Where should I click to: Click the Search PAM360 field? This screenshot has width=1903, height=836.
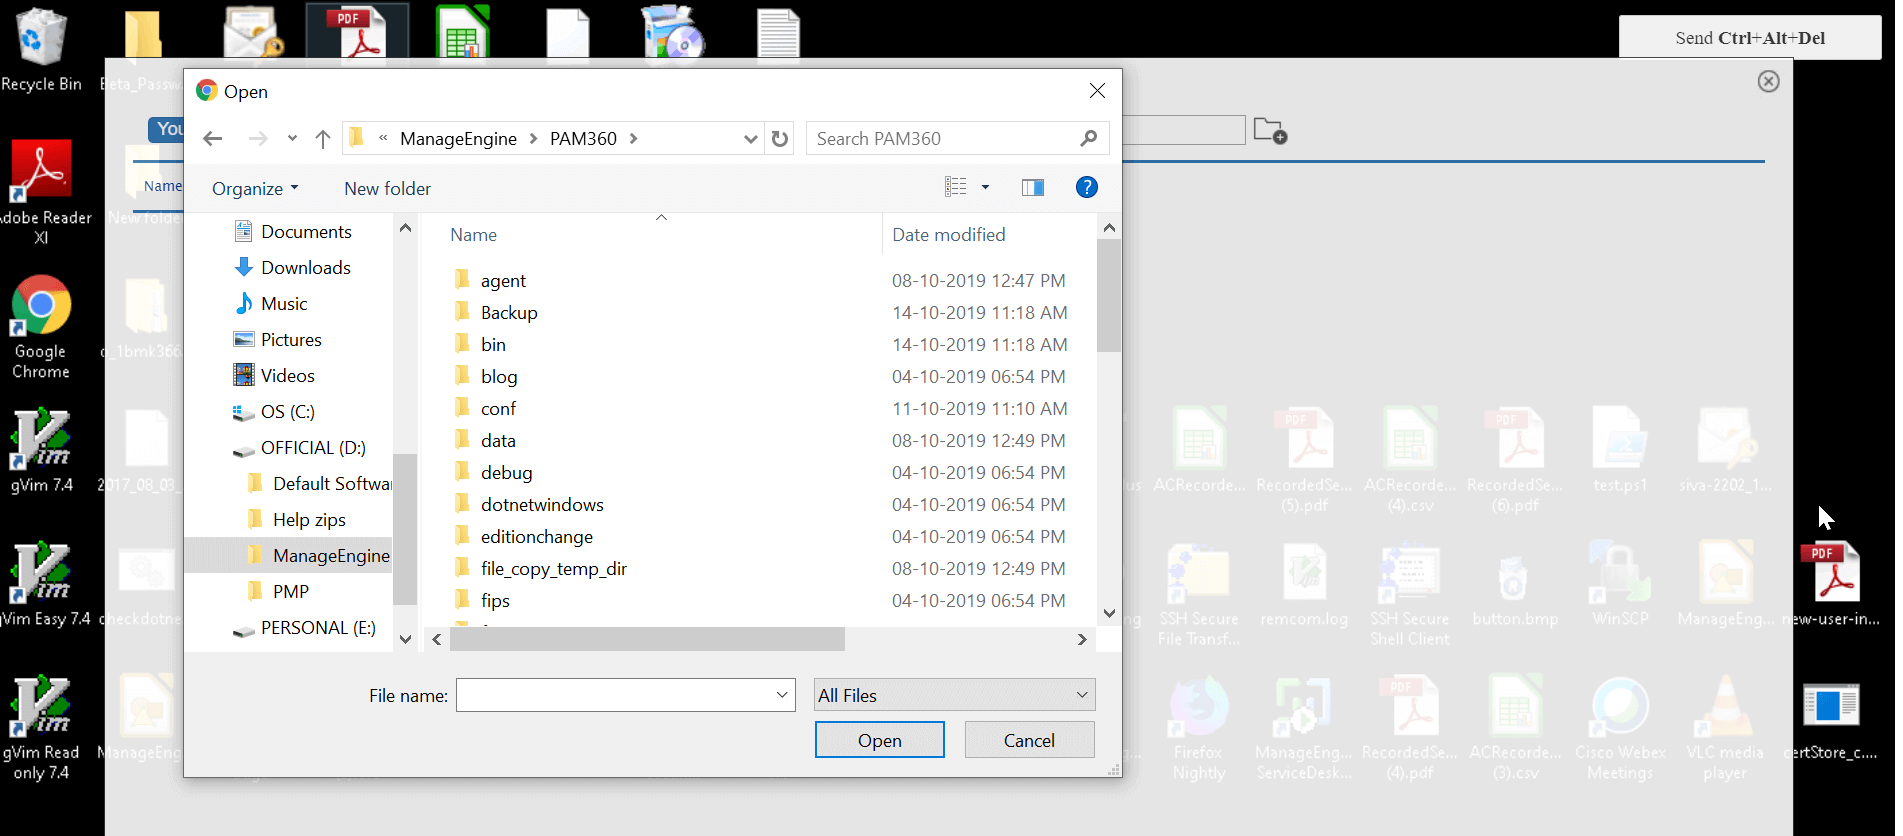[944, 139]
